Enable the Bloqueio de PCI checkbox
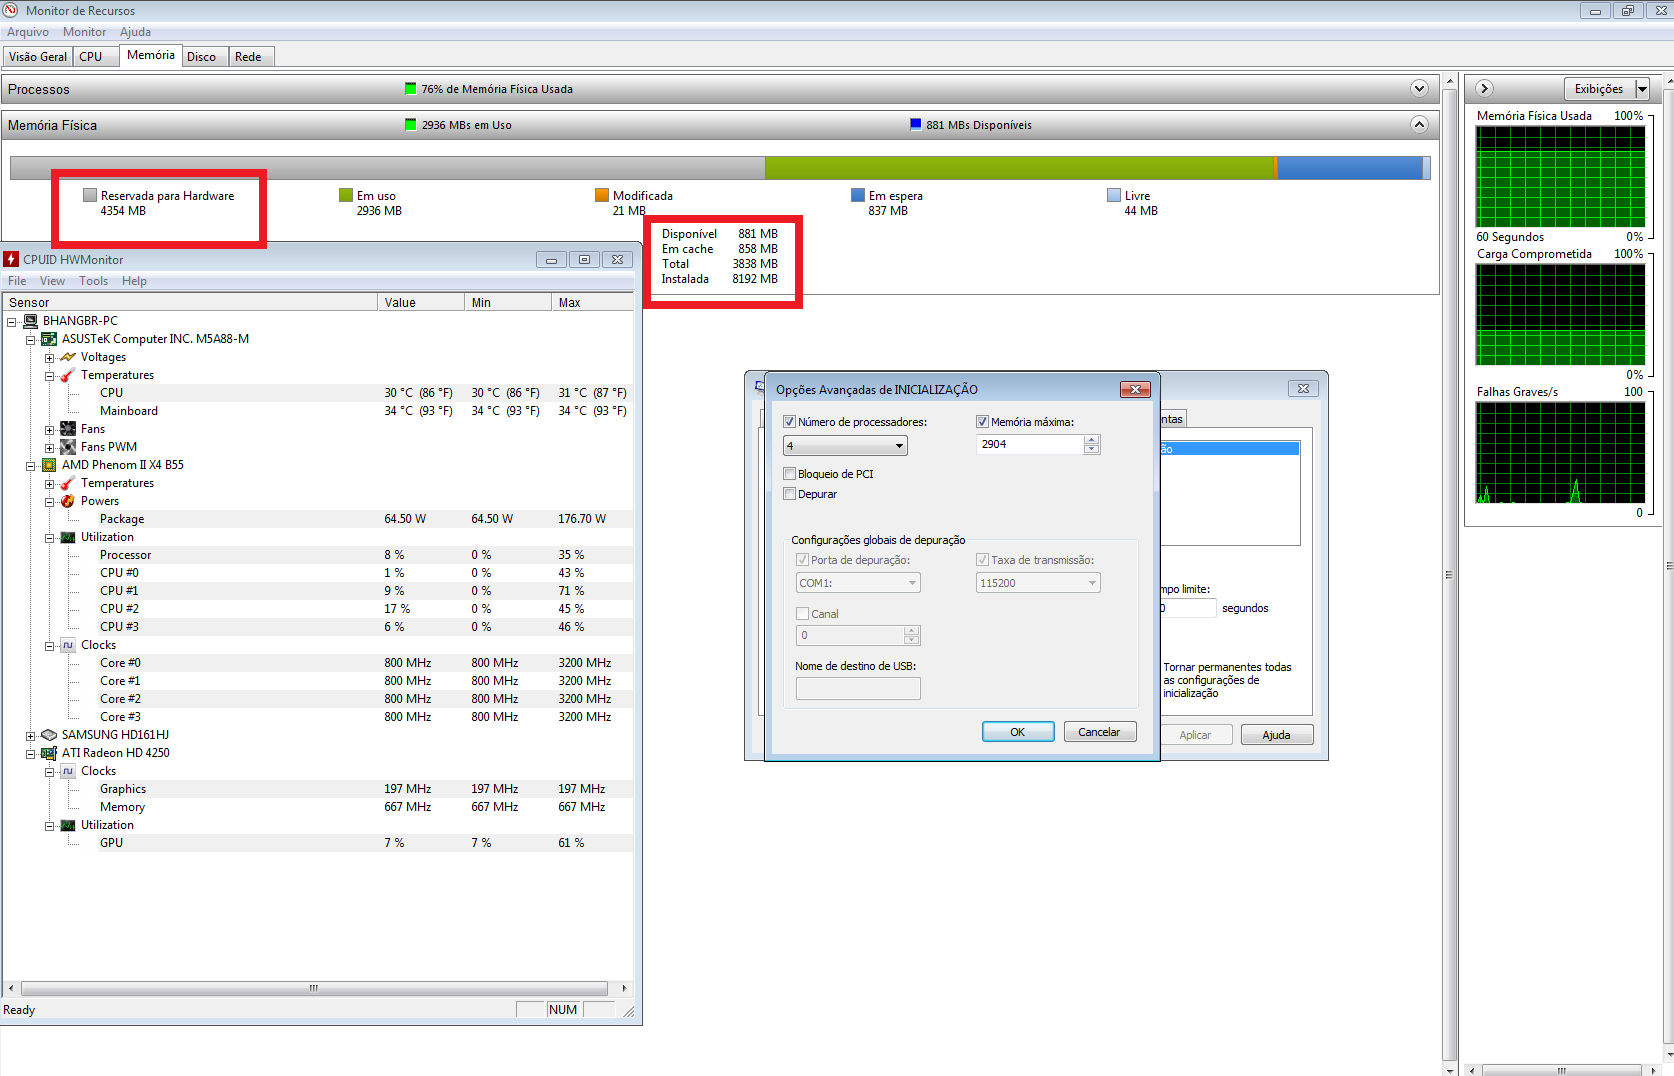 [x=790, y=474]
